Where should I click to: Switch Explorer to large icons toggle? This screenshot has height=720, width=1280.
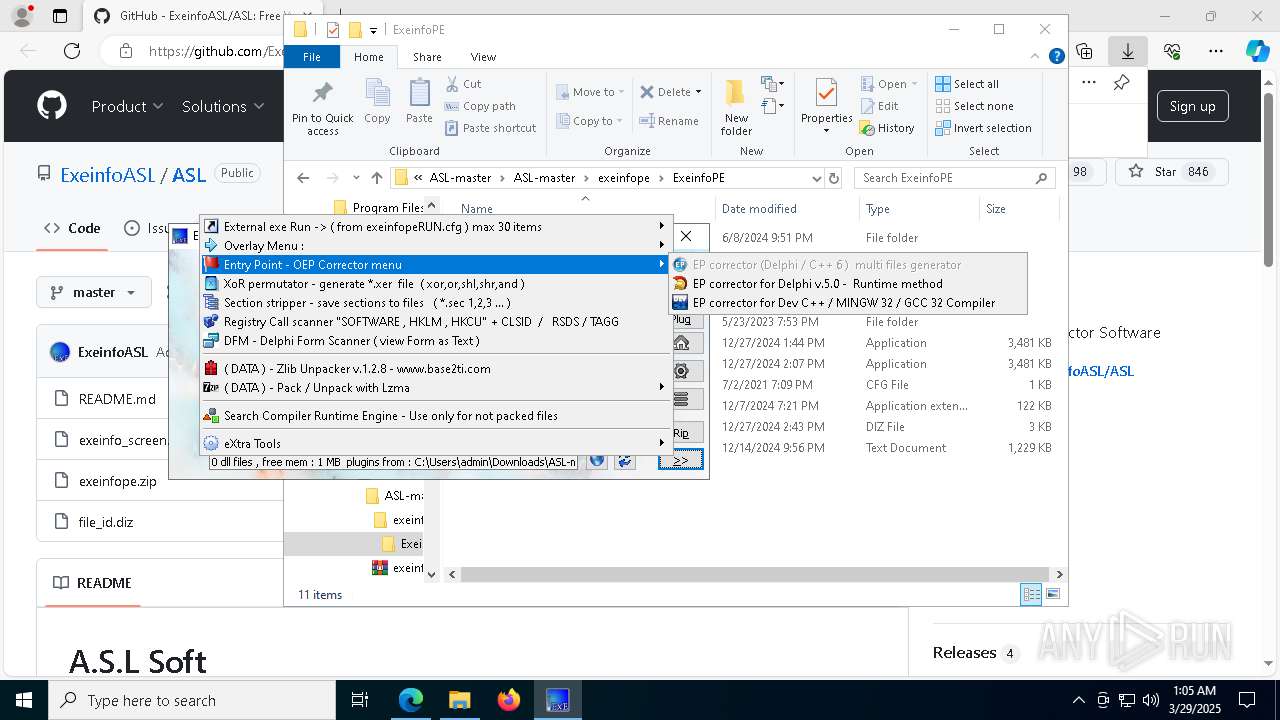click(1052, 594)
